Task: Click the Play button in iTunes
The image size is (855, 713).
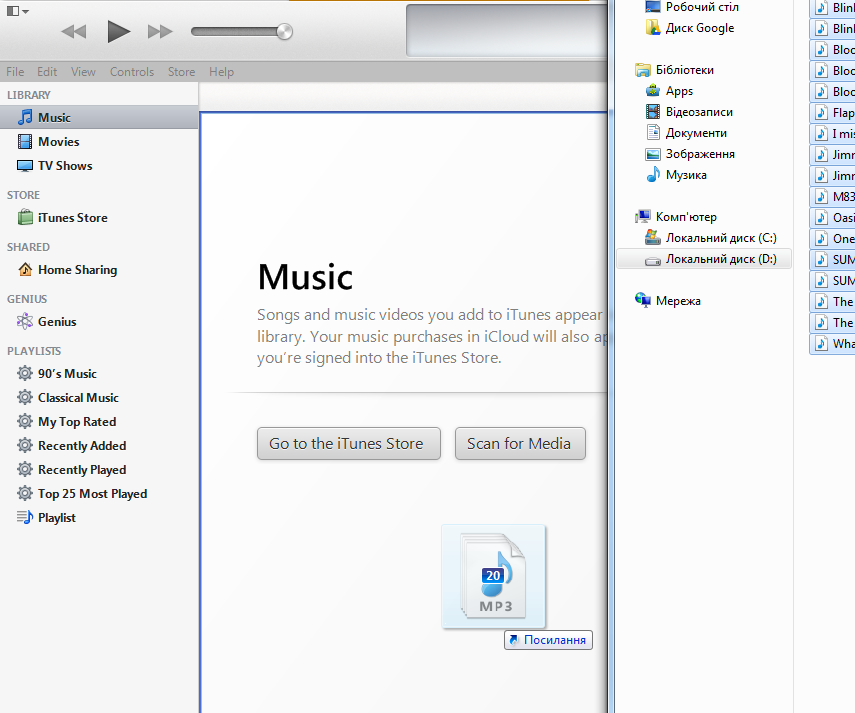Action: coord(119,31)
